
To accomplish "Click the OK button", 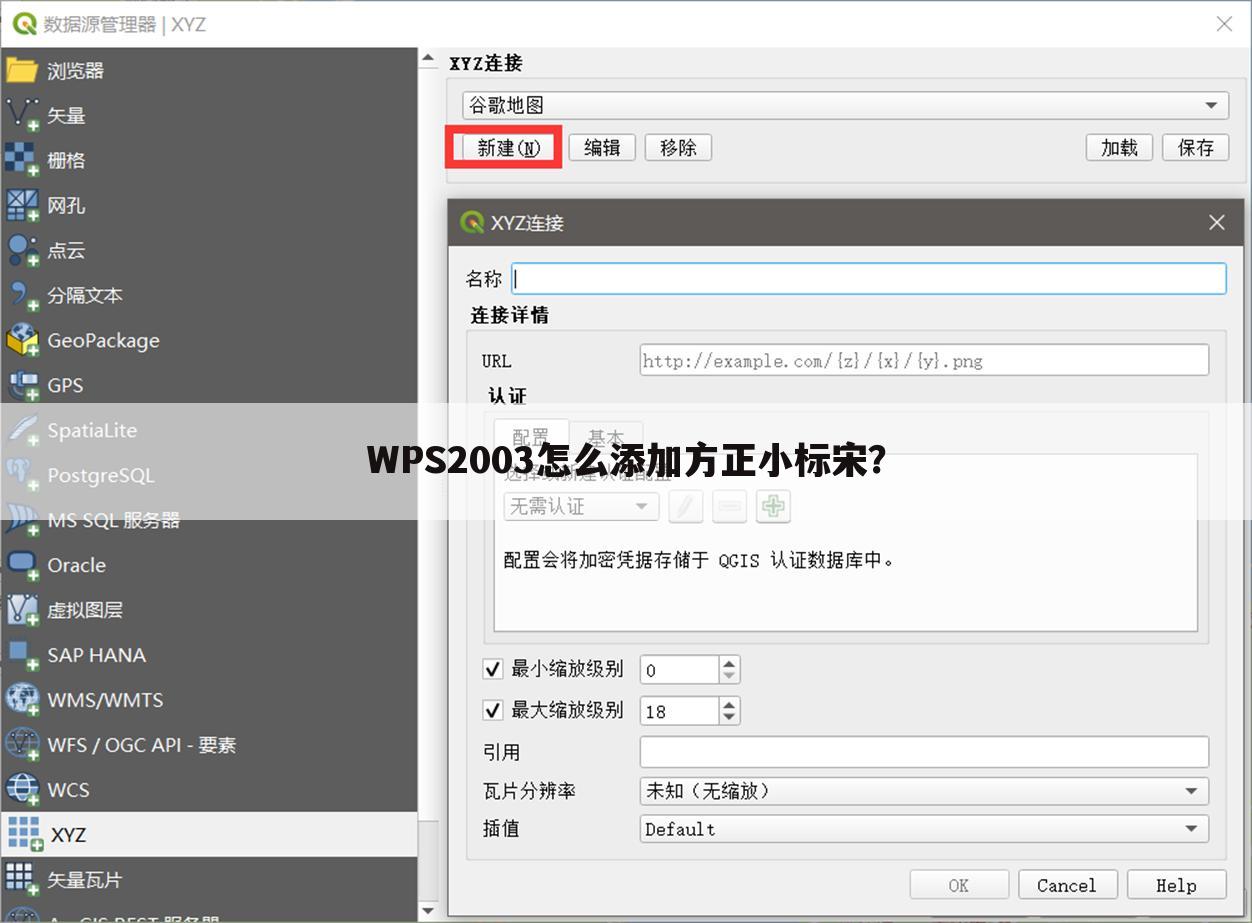I will click(x=959, y=885).
